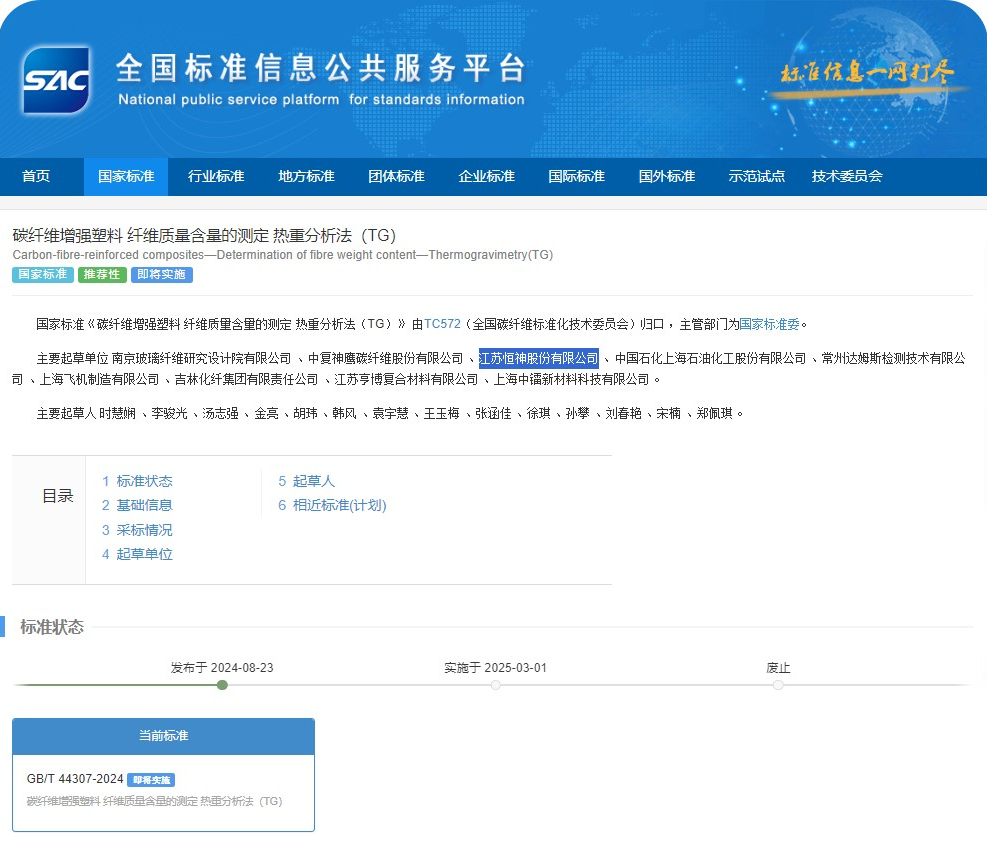This screenshot has width=987, height=849.
Task: Open the 起草人 contents entry
Action: pyautogui.click(x=309, y=481)
